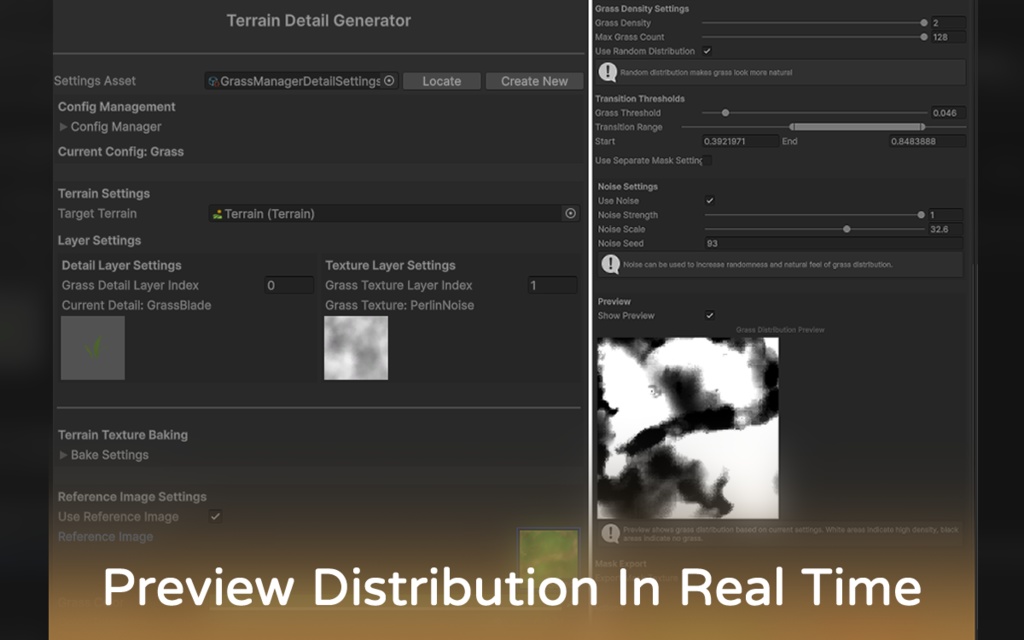Adjust the Noise Strength slider
Screen dimensions: 1024x640
tap(814, 215)
